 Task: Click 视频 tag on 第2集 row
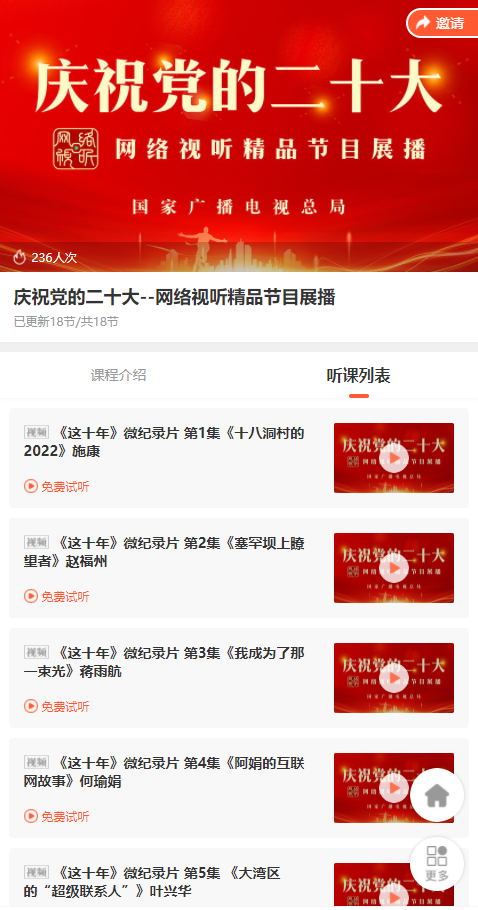coord(36,542)
